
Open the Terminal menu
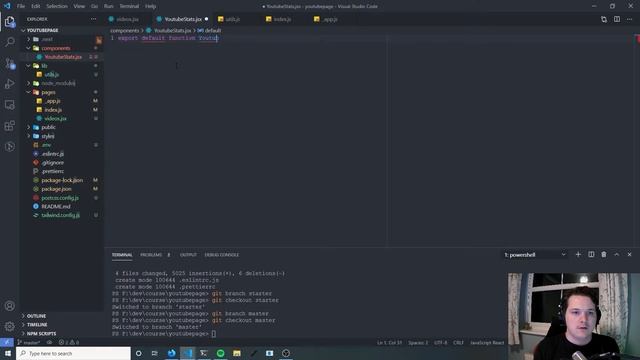tap(129, 6)
